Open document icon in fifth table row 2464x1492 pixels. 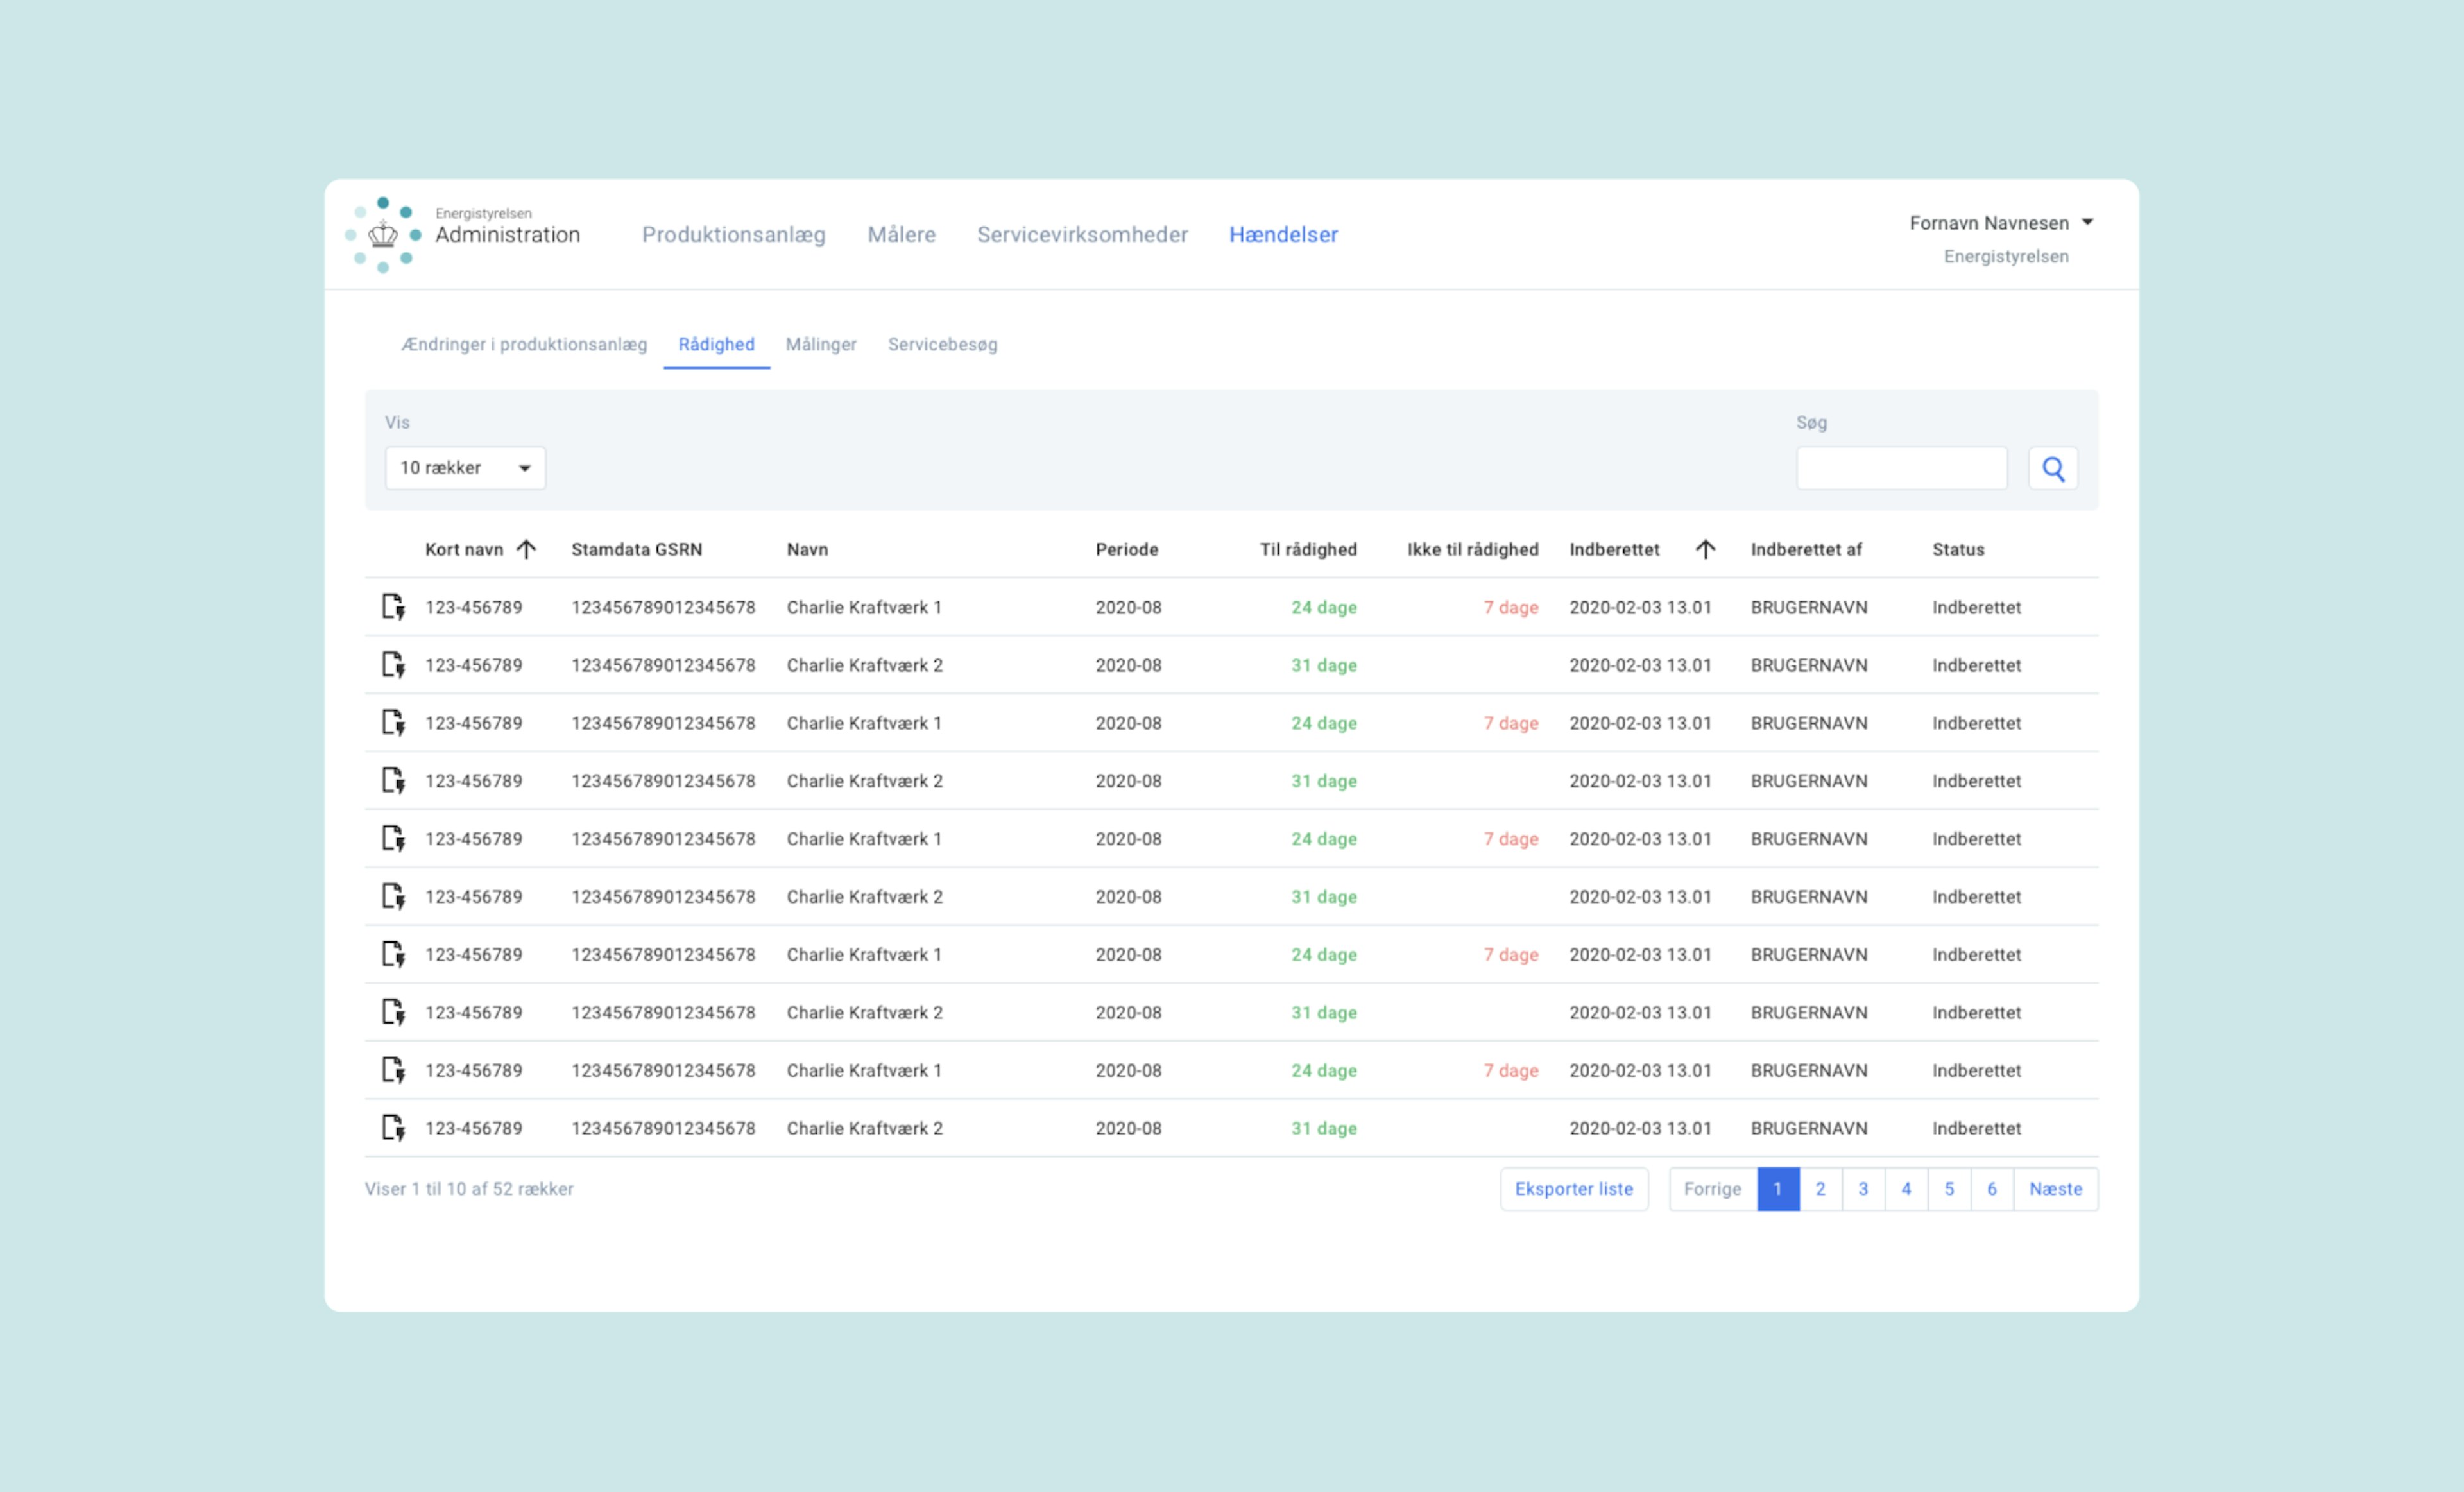[x=393, y=839]
